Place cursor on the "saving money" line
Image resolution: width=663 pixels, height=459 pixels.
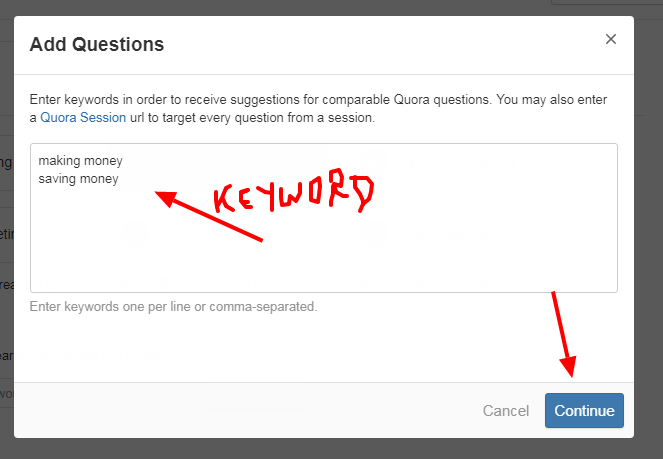tap(79, 179)
